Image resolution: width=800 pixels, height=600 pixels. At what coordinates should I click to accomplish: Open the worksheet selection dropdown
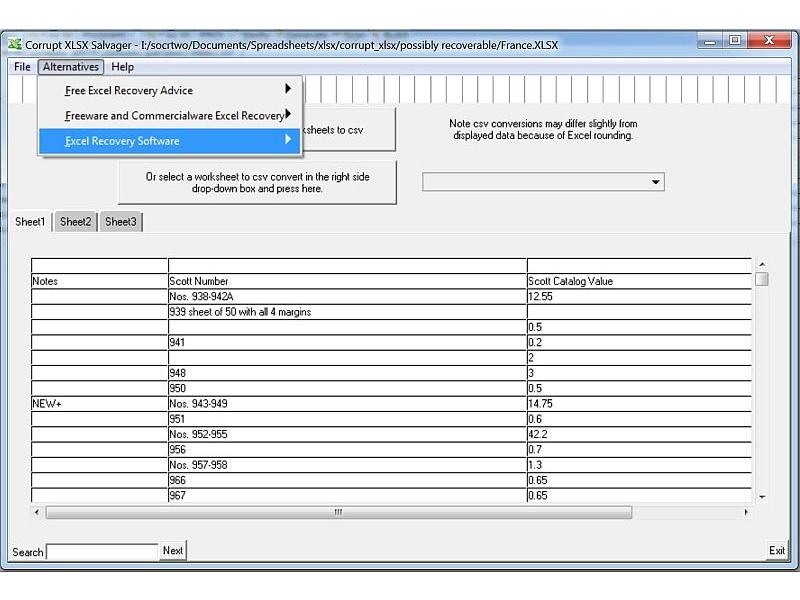(x=657, y=182)
